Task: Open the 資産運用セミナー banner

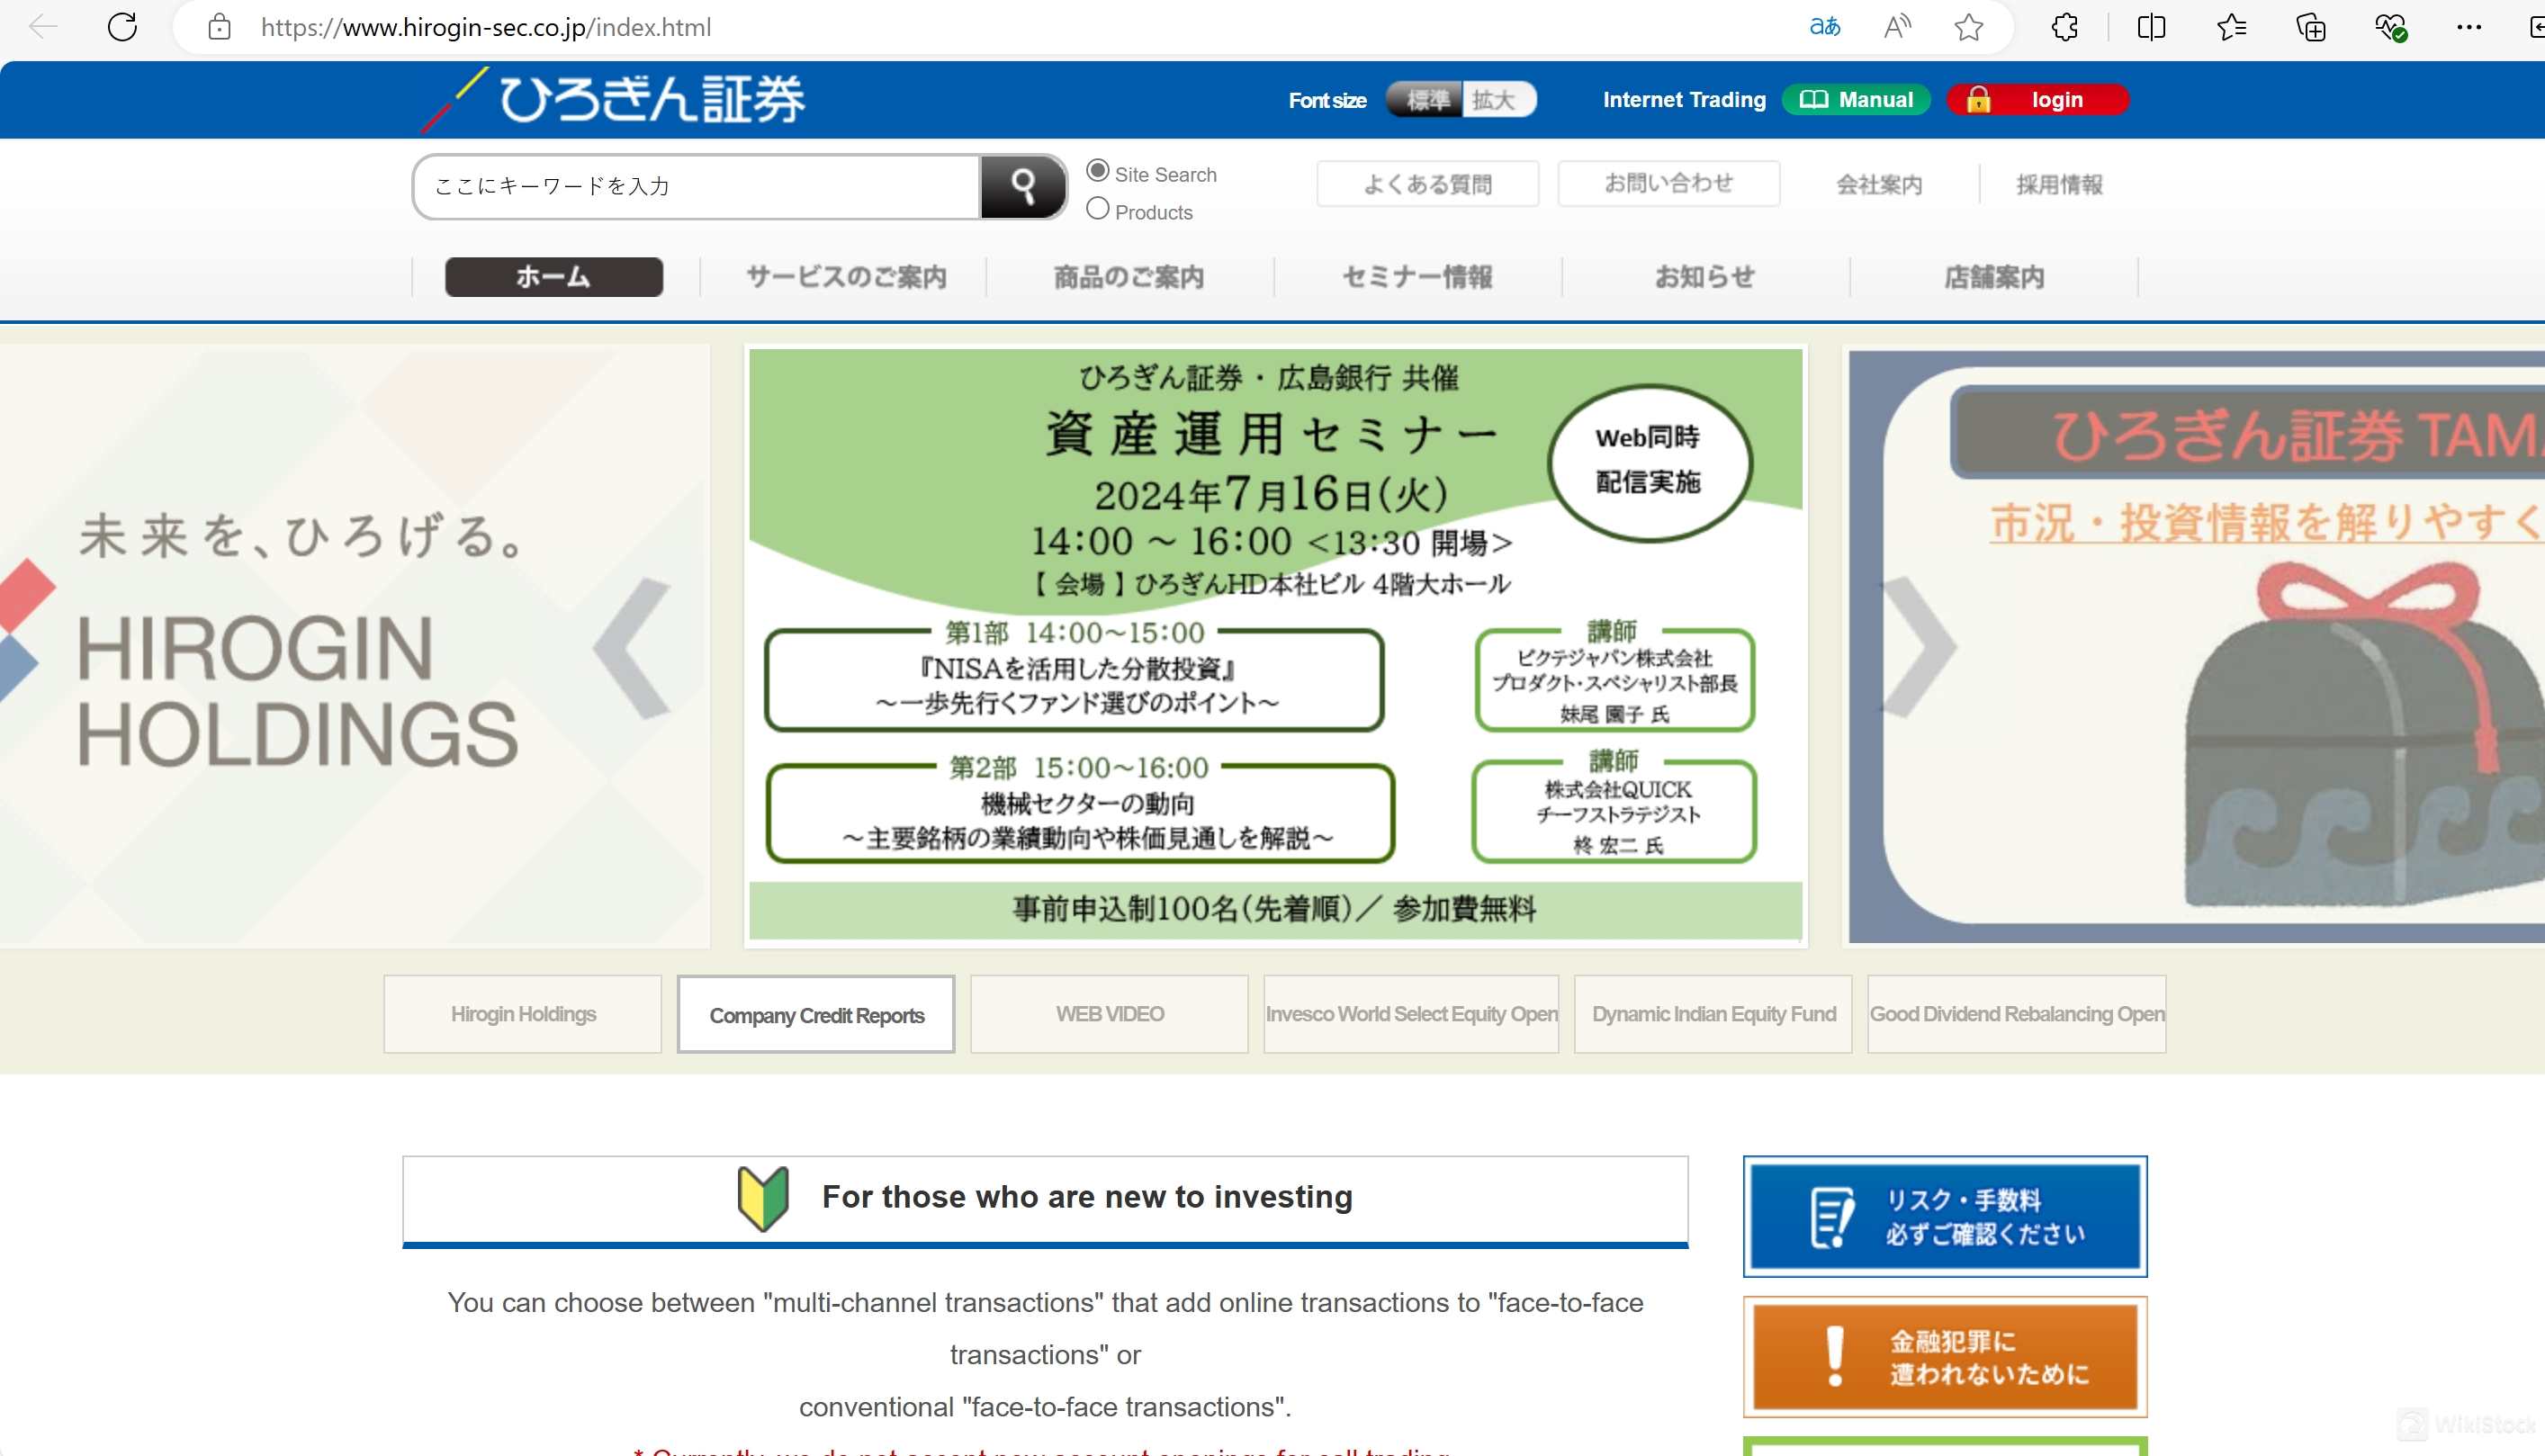Action: click(1275, 645)
